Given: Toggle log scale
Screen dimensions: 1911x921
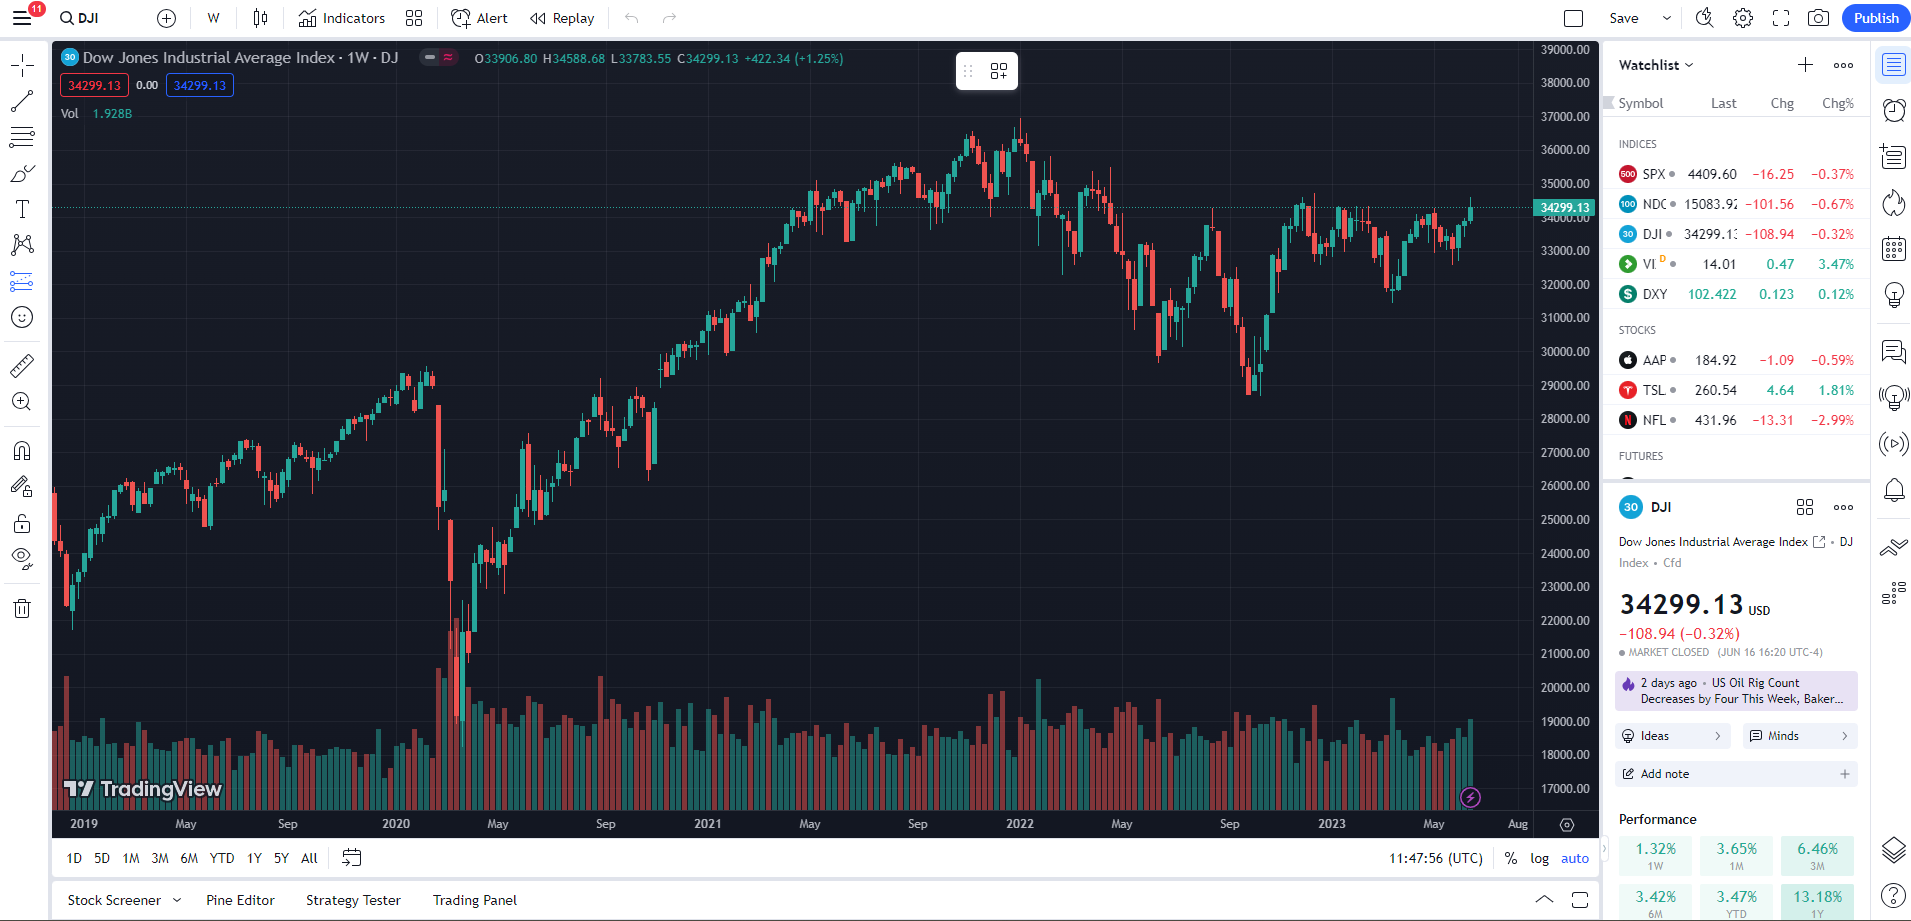Looking at the screenshot, I should tap(1539, 858).
